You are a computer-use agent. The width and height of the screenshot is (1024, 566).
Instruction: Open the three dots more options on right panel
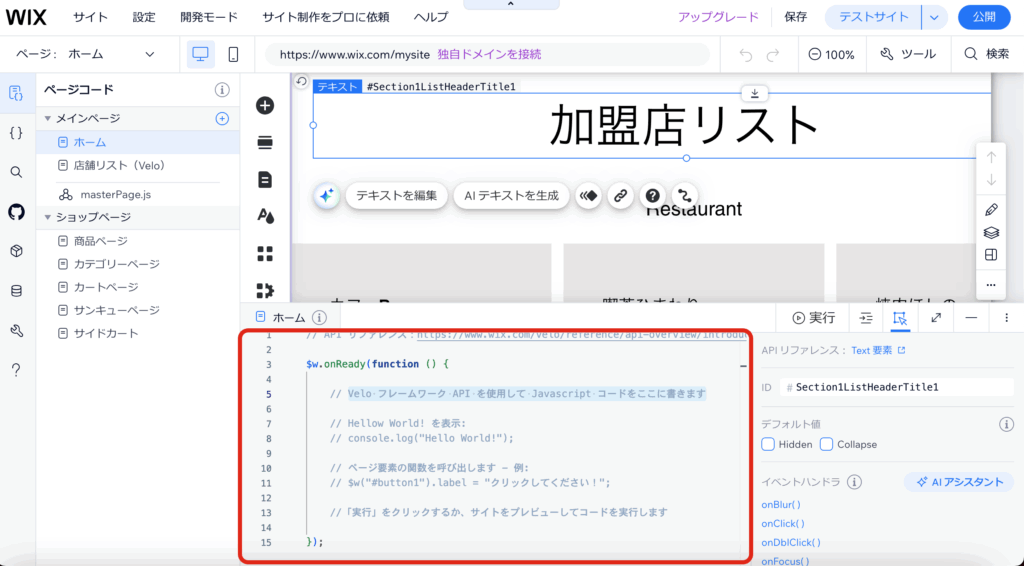(991, 285)
